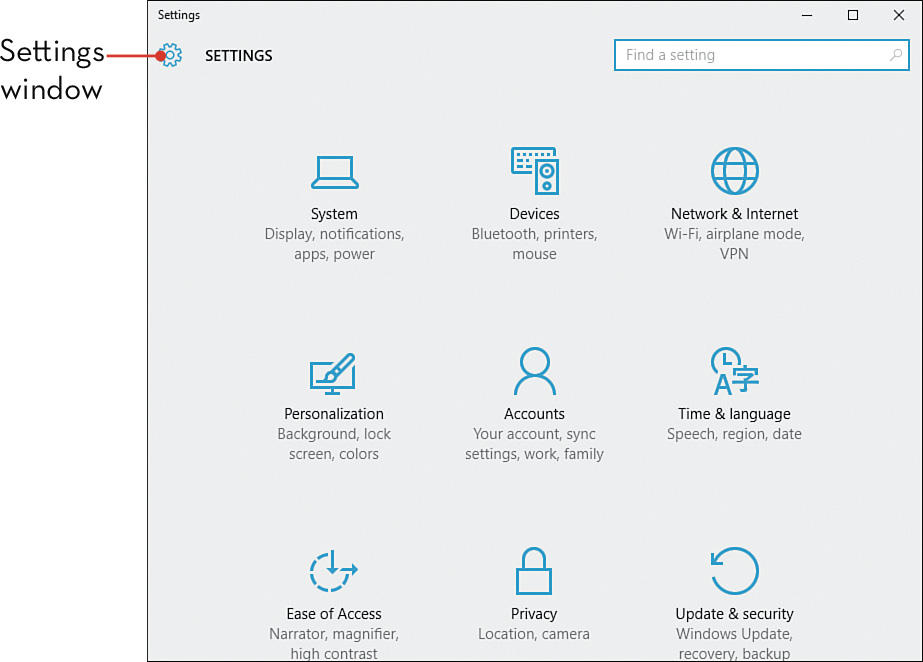Maximize the Settings window
Image resolution: width=923 pixels, height=662 pixels.
tap(853, 15)
